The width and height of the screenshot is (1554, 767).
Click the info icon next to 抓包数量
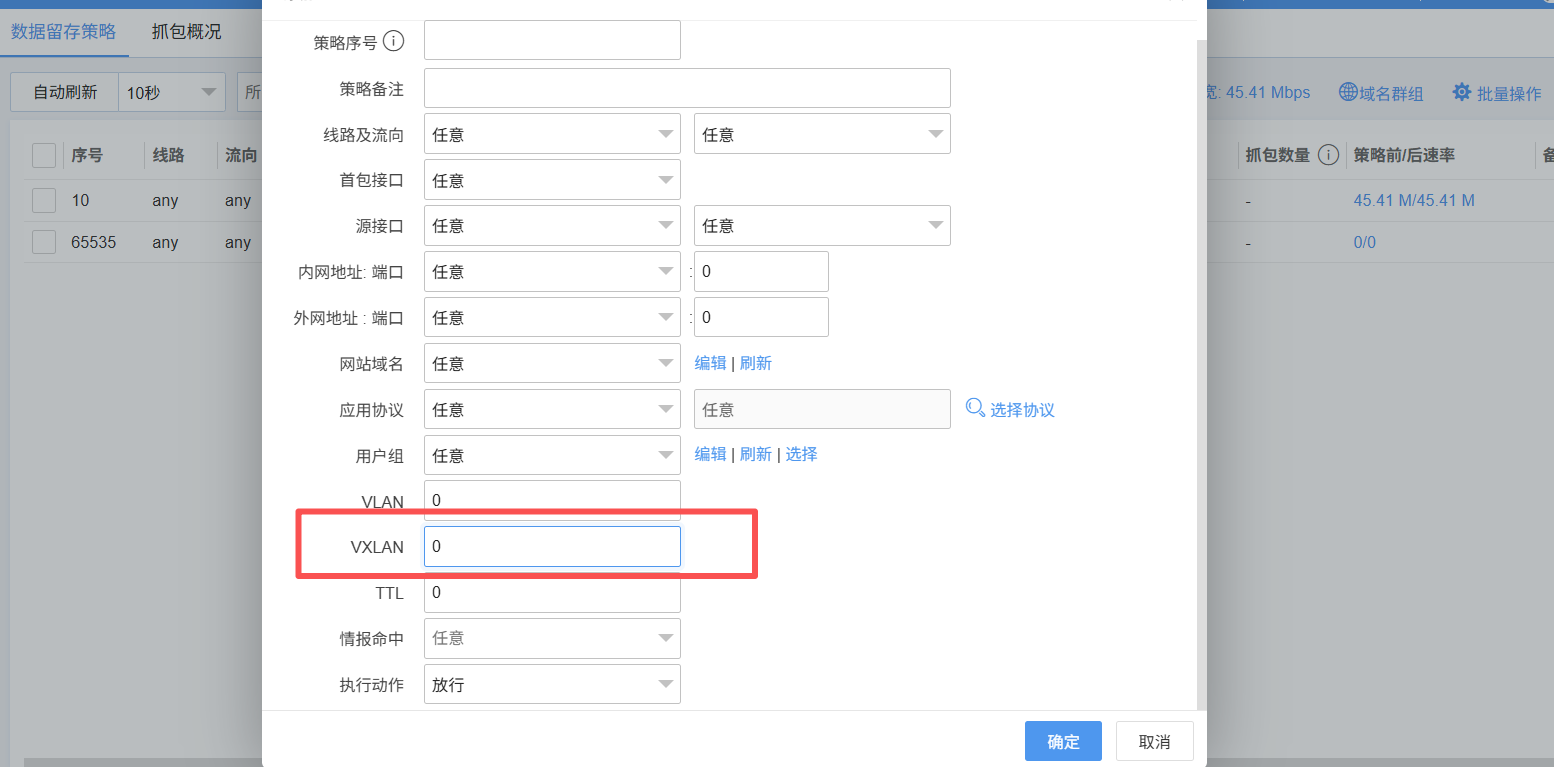[1328, 155]
